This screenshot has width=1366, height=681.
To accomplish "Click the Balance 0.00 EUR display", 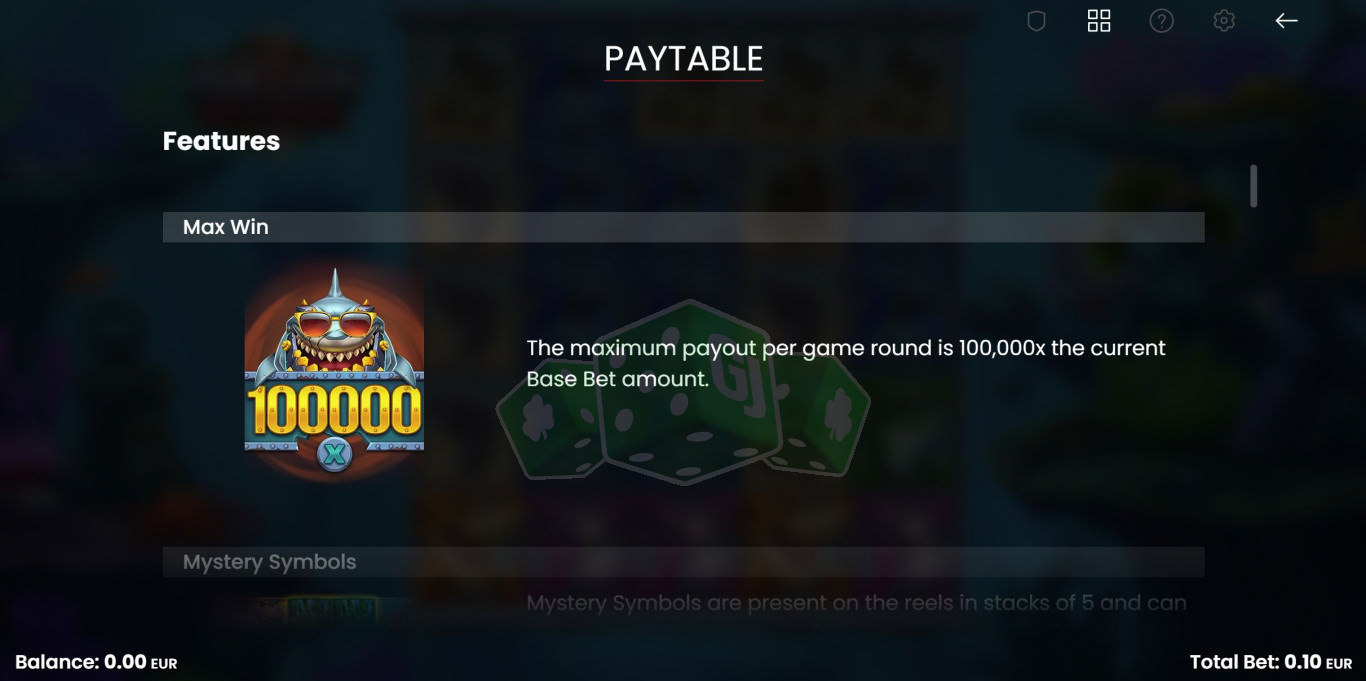I will click(x=96, y=662).
